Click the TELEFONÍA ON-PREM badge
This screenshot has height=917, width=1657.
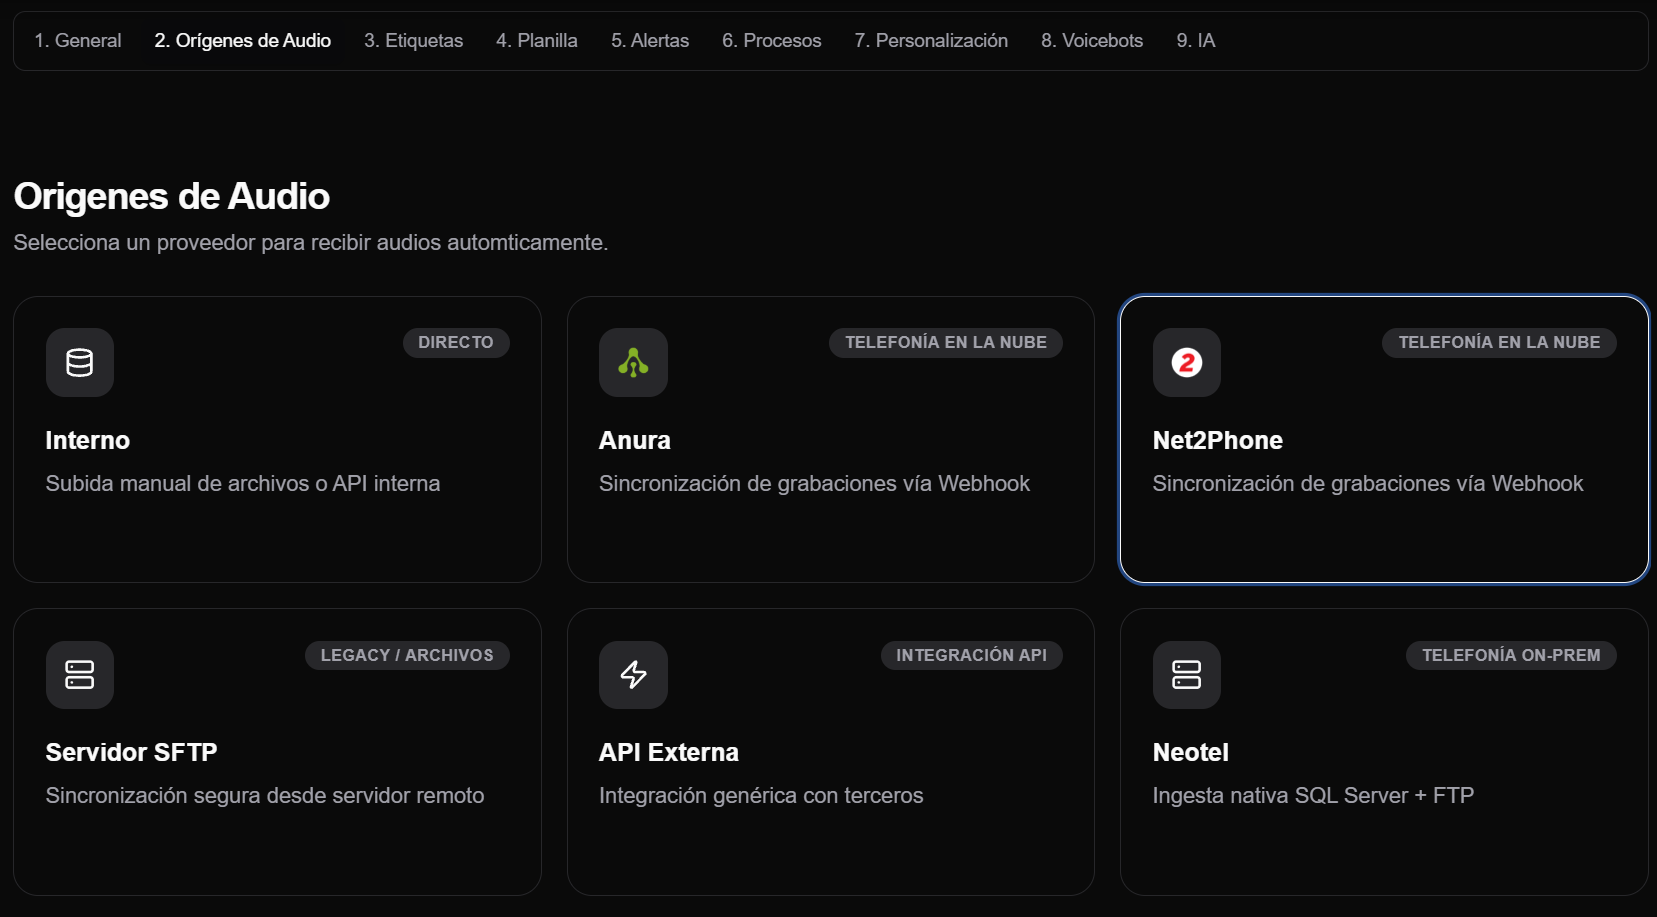(1511, 655)
